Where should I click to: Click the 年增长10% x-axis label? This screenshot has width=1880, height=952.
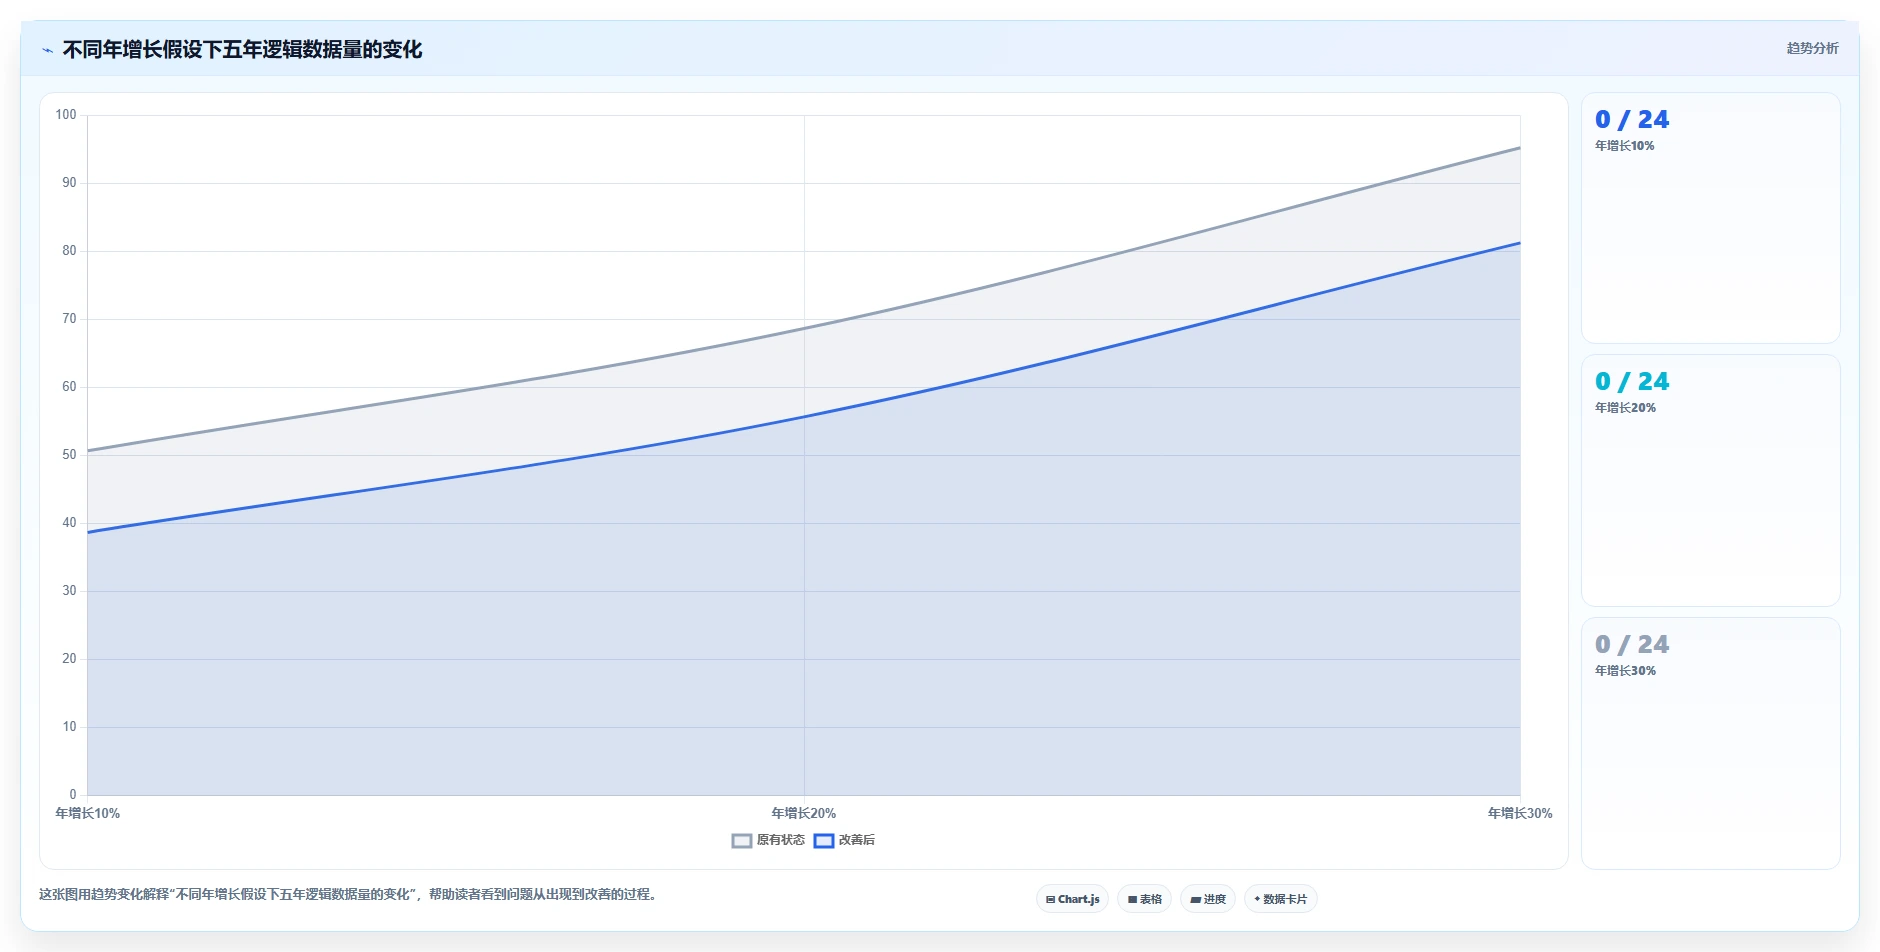tap(88, 813)
